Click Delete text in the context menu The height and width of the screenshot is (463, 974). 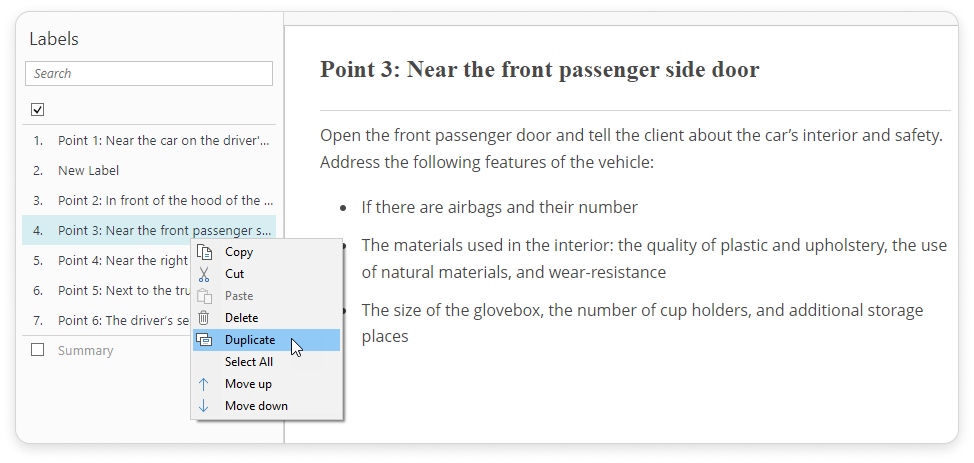pos(241,318)
